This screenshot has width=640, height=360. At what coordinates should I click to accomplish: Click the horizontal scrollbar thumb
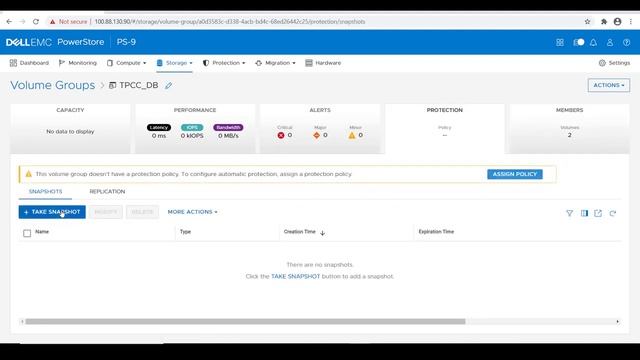click(245, 322)
